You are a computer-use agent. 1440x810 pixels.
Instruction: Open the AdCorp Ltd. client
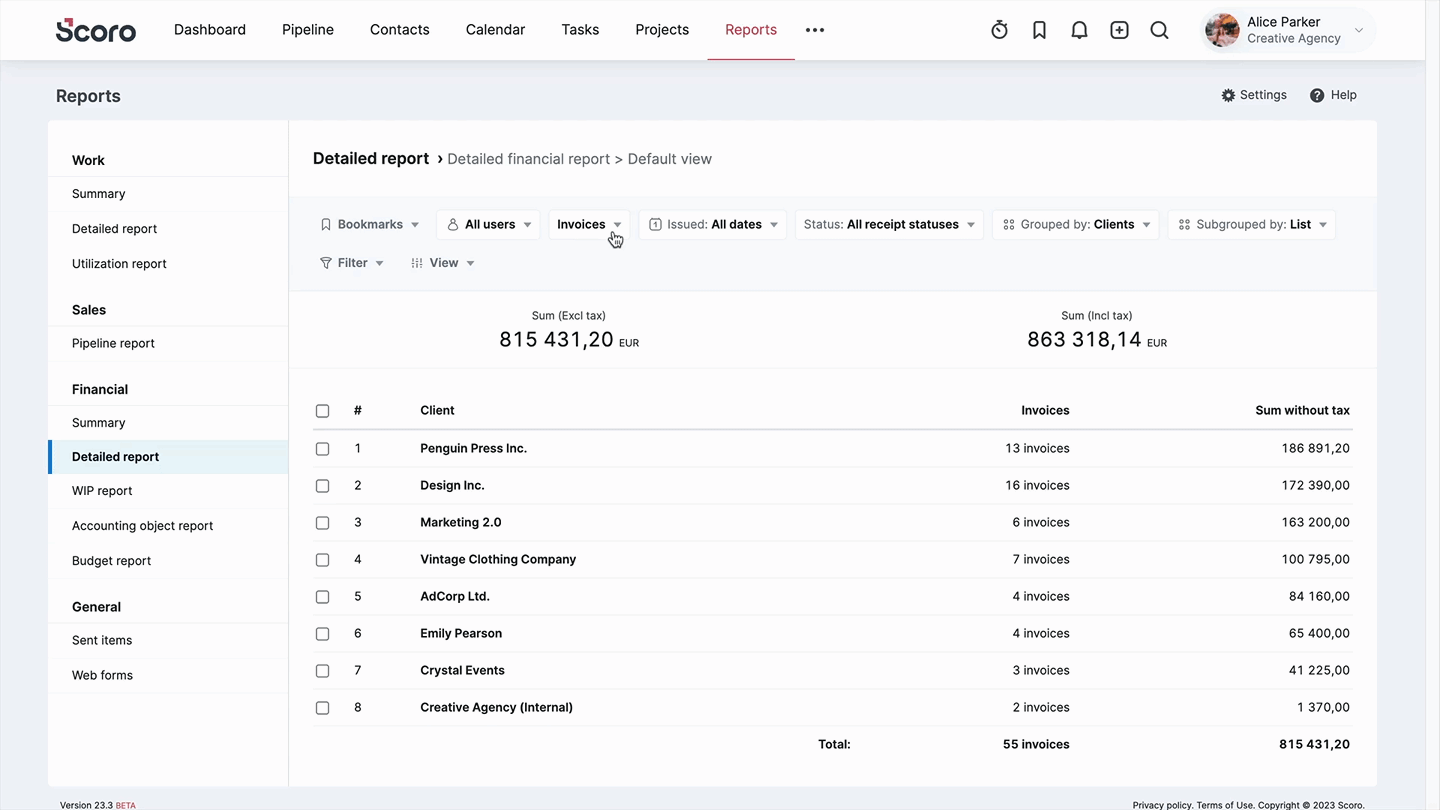455,597
